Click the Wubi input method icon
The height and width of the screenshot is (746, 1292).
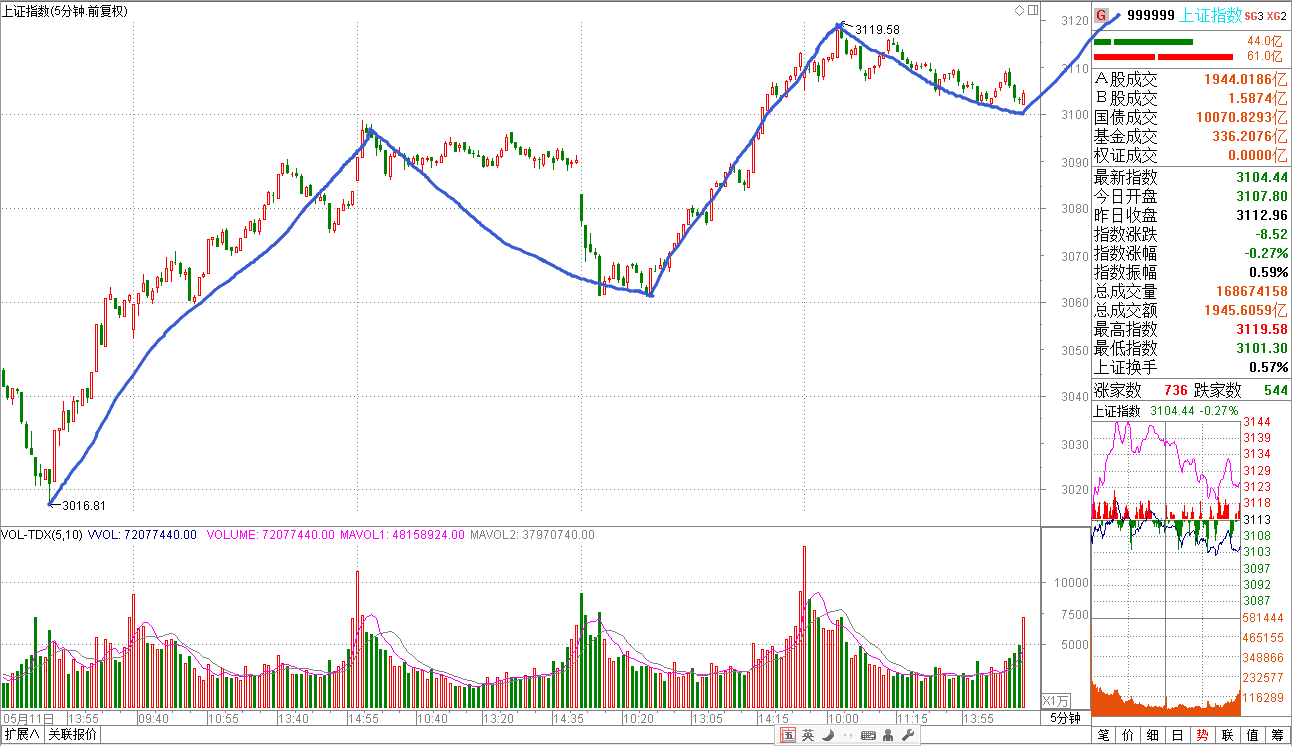pos(788,736)
